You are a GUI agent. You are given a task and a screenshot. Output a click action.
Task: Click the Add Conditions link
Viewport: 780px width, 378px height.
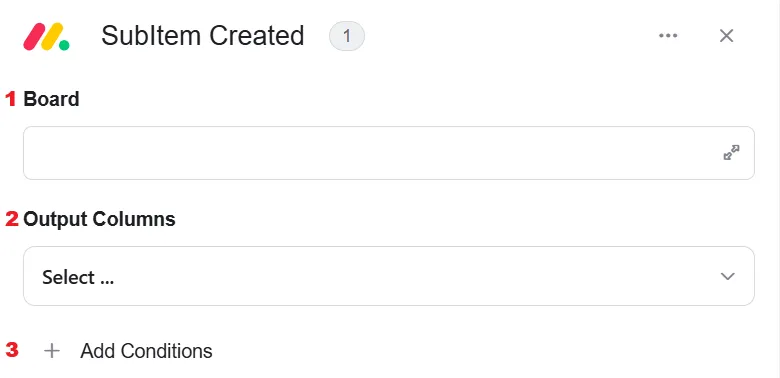click(x=146, y=351)
